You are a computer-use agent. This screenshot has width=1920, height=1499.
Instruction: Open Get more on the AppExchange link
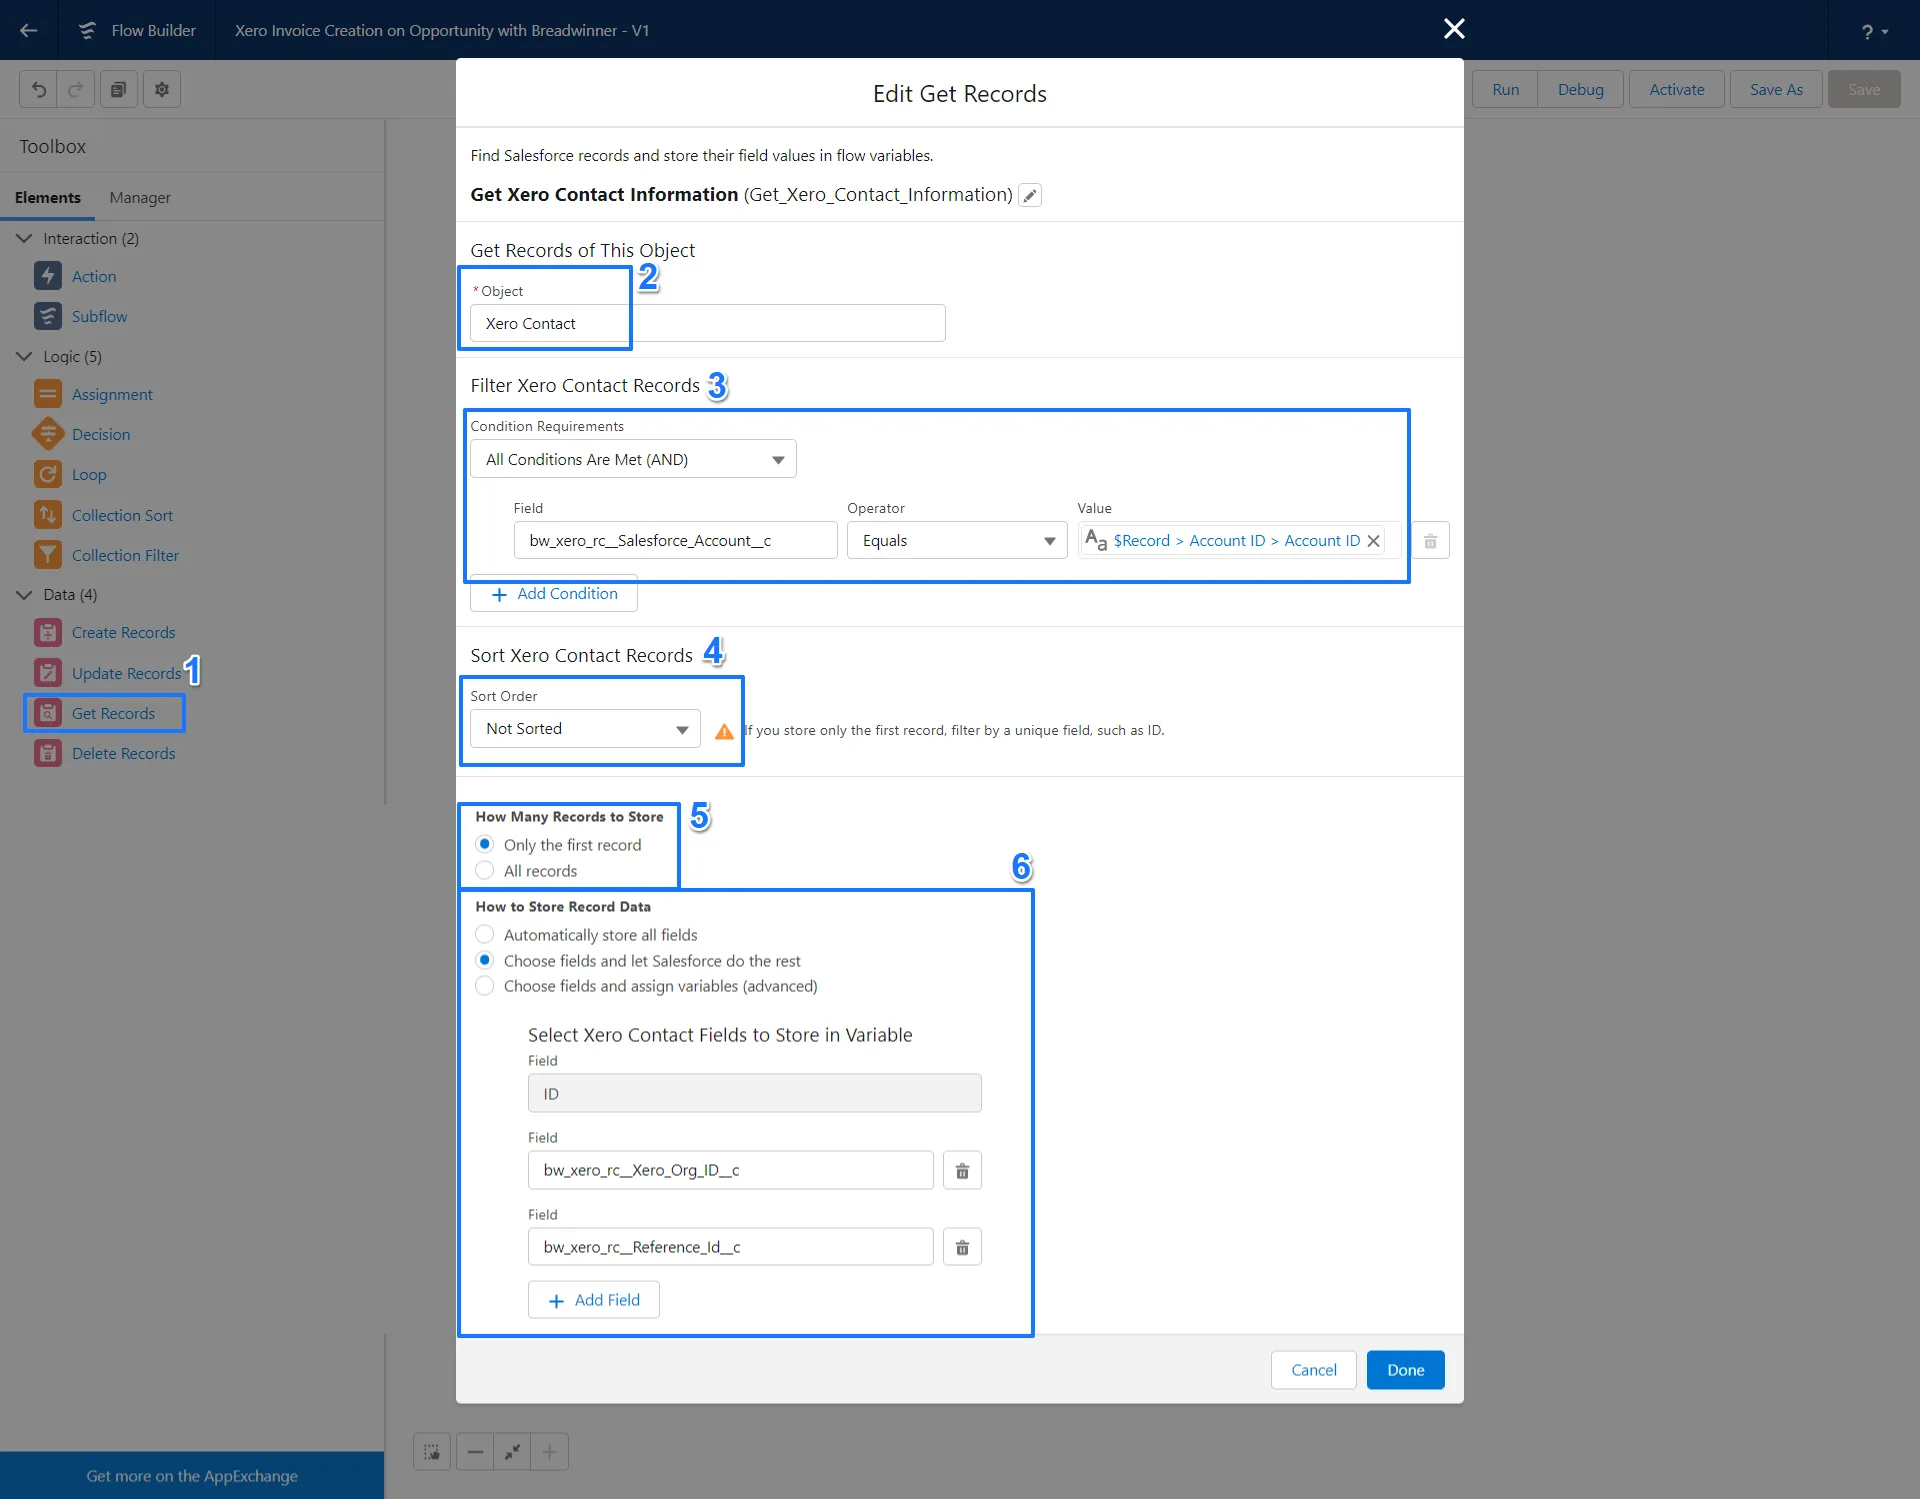point(192,1475)
